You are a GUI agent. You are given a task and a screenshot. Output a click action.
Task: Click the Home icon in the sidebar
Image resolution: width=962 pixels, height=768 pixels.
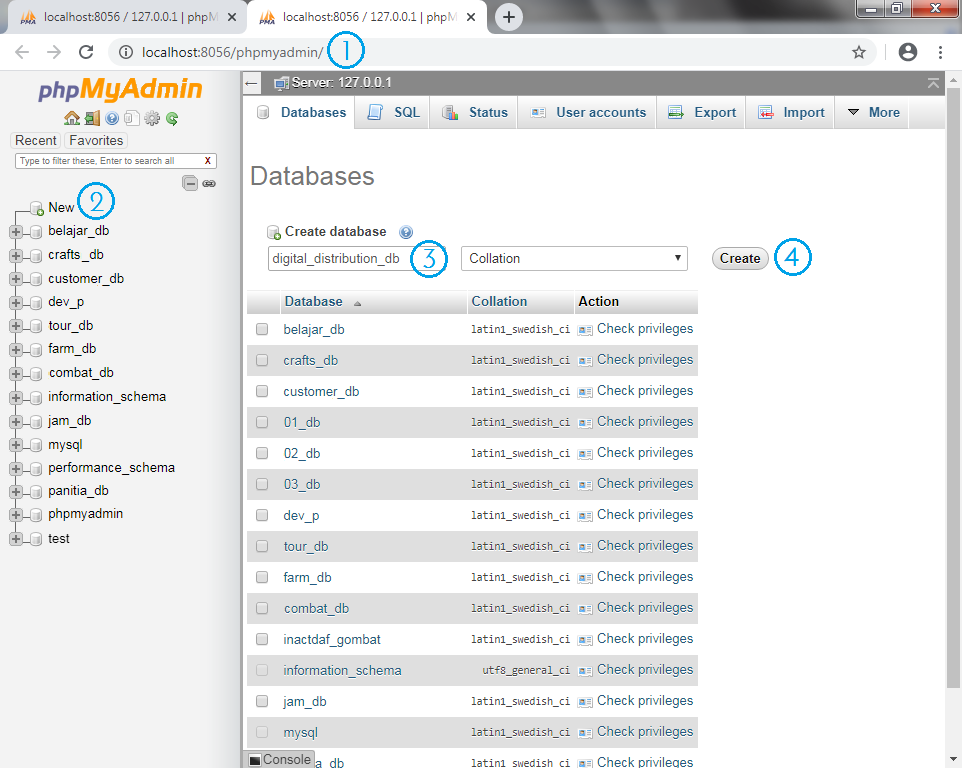(72, 118)
